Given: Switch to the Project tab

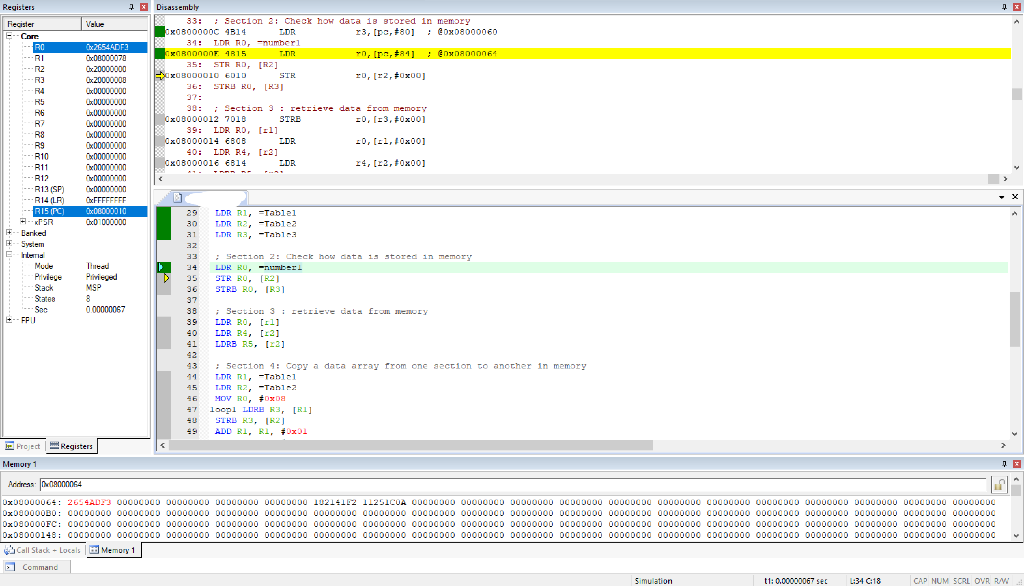Looking at the screenshot, I should pos(23,446).
